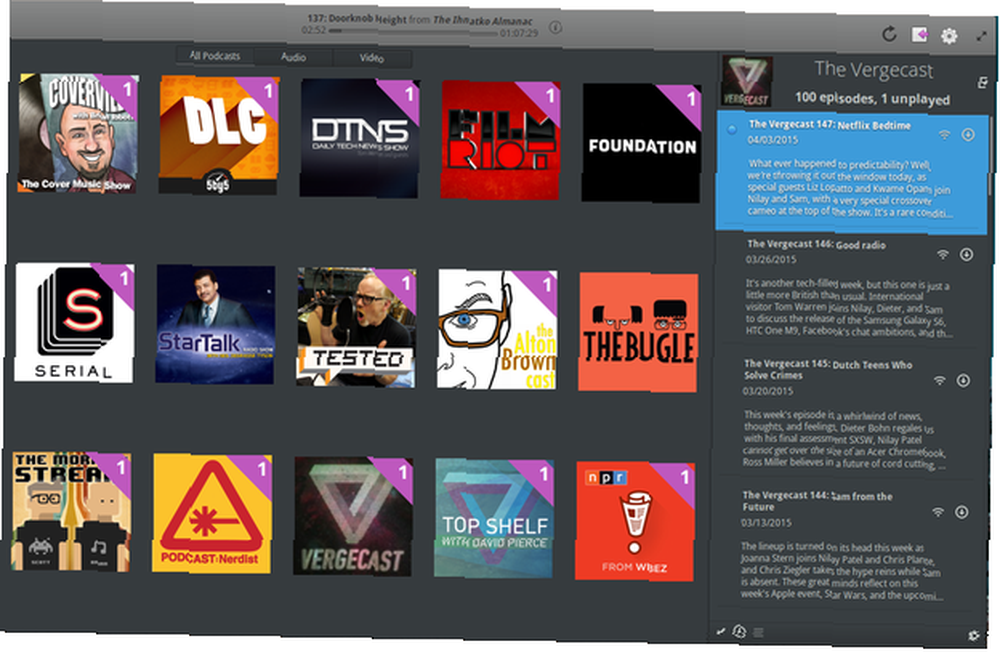This screenshot has height=652, width=1000.
Task: Click the import podcasts icon with purple arrow
Action: [919, 34]
